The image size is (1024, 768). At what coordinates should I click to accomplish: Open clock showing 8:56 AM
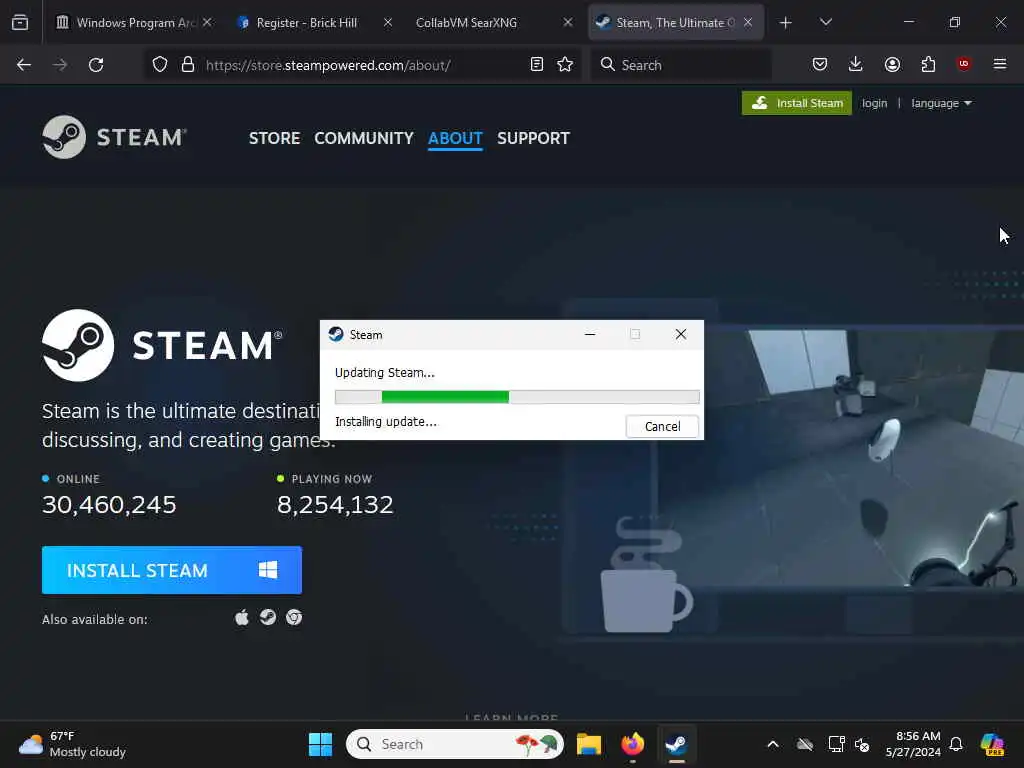click(x=913, y=744)
